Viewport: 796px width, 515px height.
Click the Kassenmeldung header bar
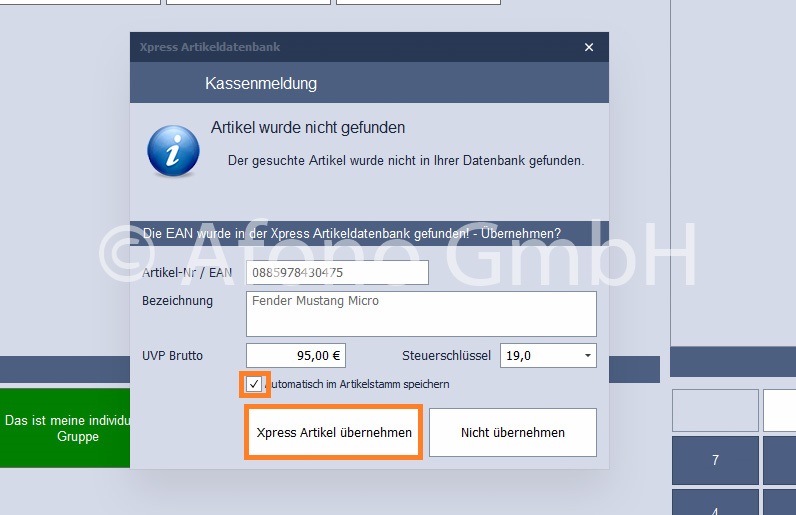click(x=370, y=83)
